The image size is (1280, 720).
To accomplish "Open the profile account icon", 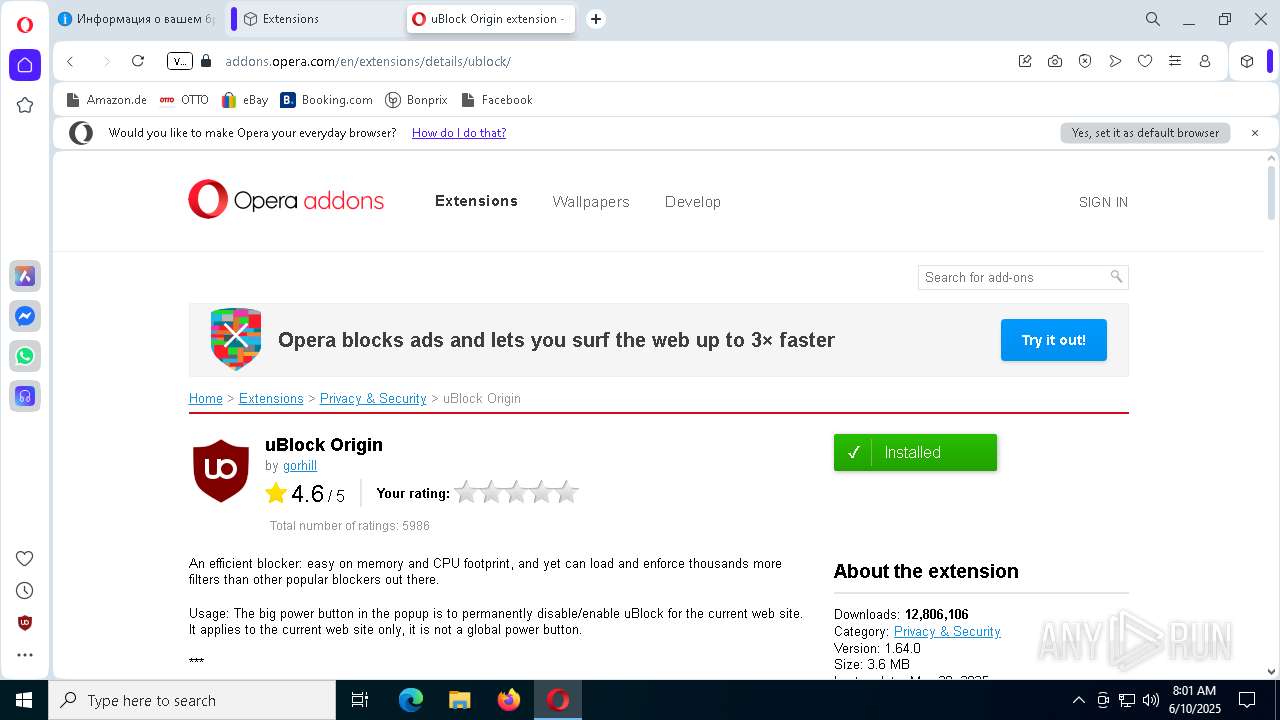I will 1205,61.
